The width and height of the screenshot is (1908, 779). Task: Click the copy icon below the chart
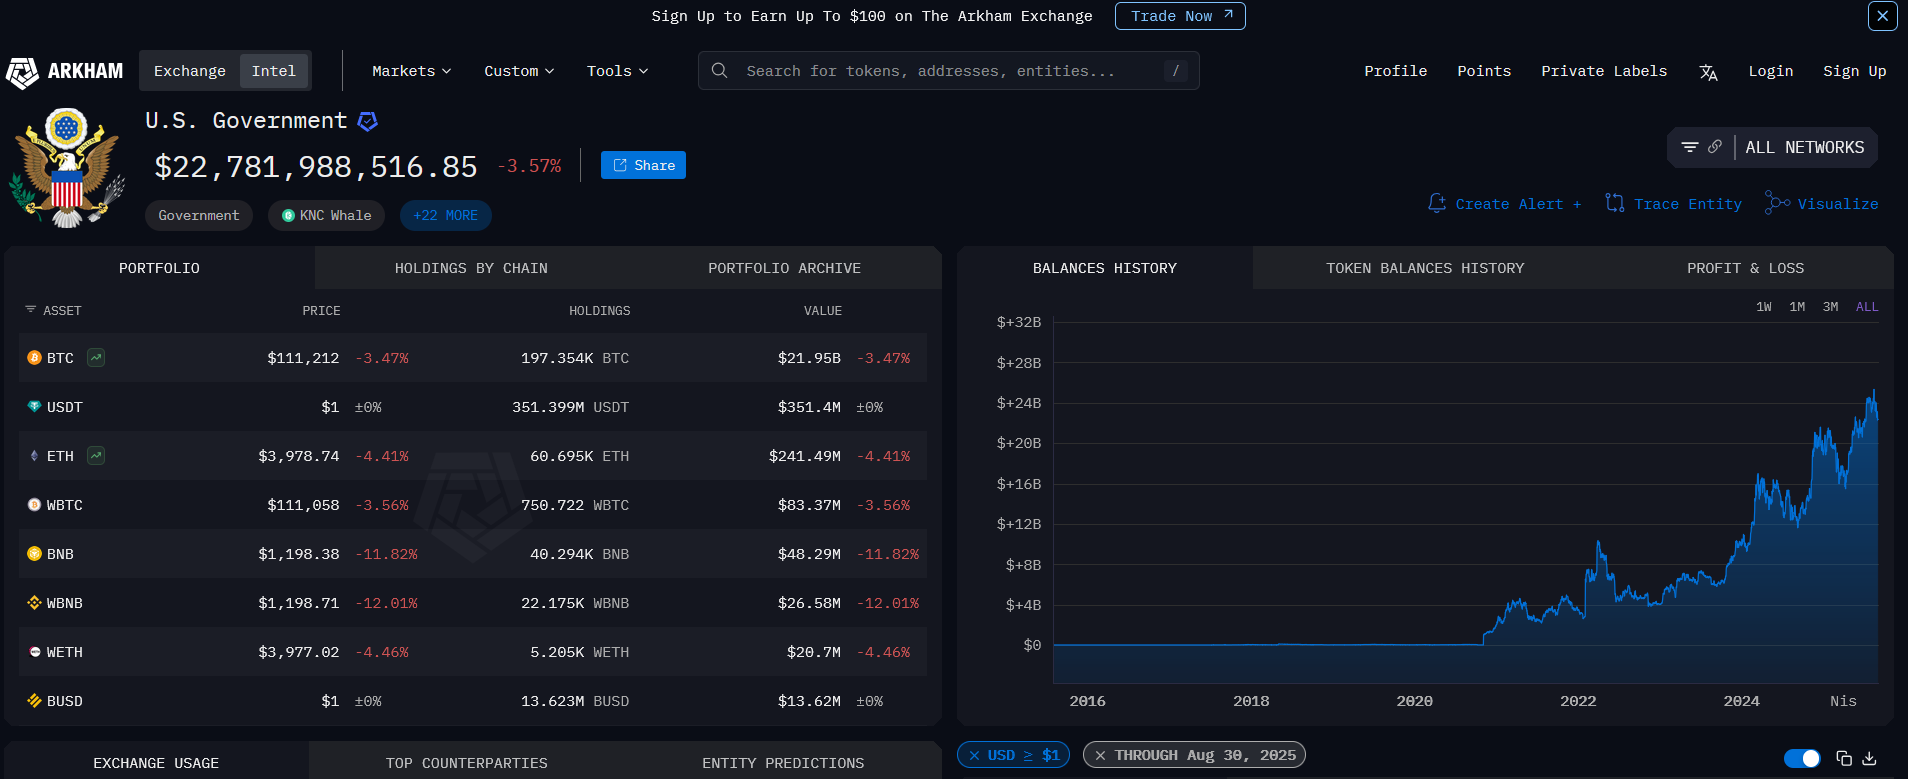point(1844,758)
